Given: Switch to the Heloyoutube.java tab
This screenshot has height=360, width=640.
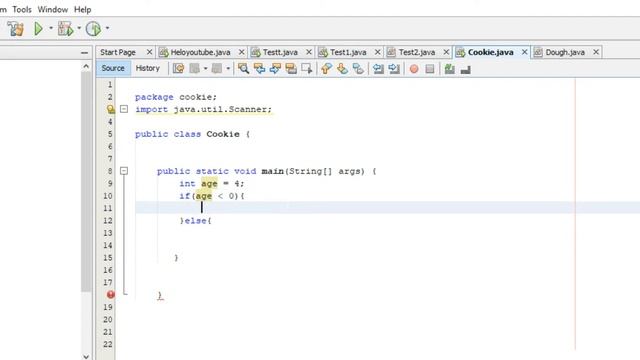Looking at the screenshot, I should [200, 52].
